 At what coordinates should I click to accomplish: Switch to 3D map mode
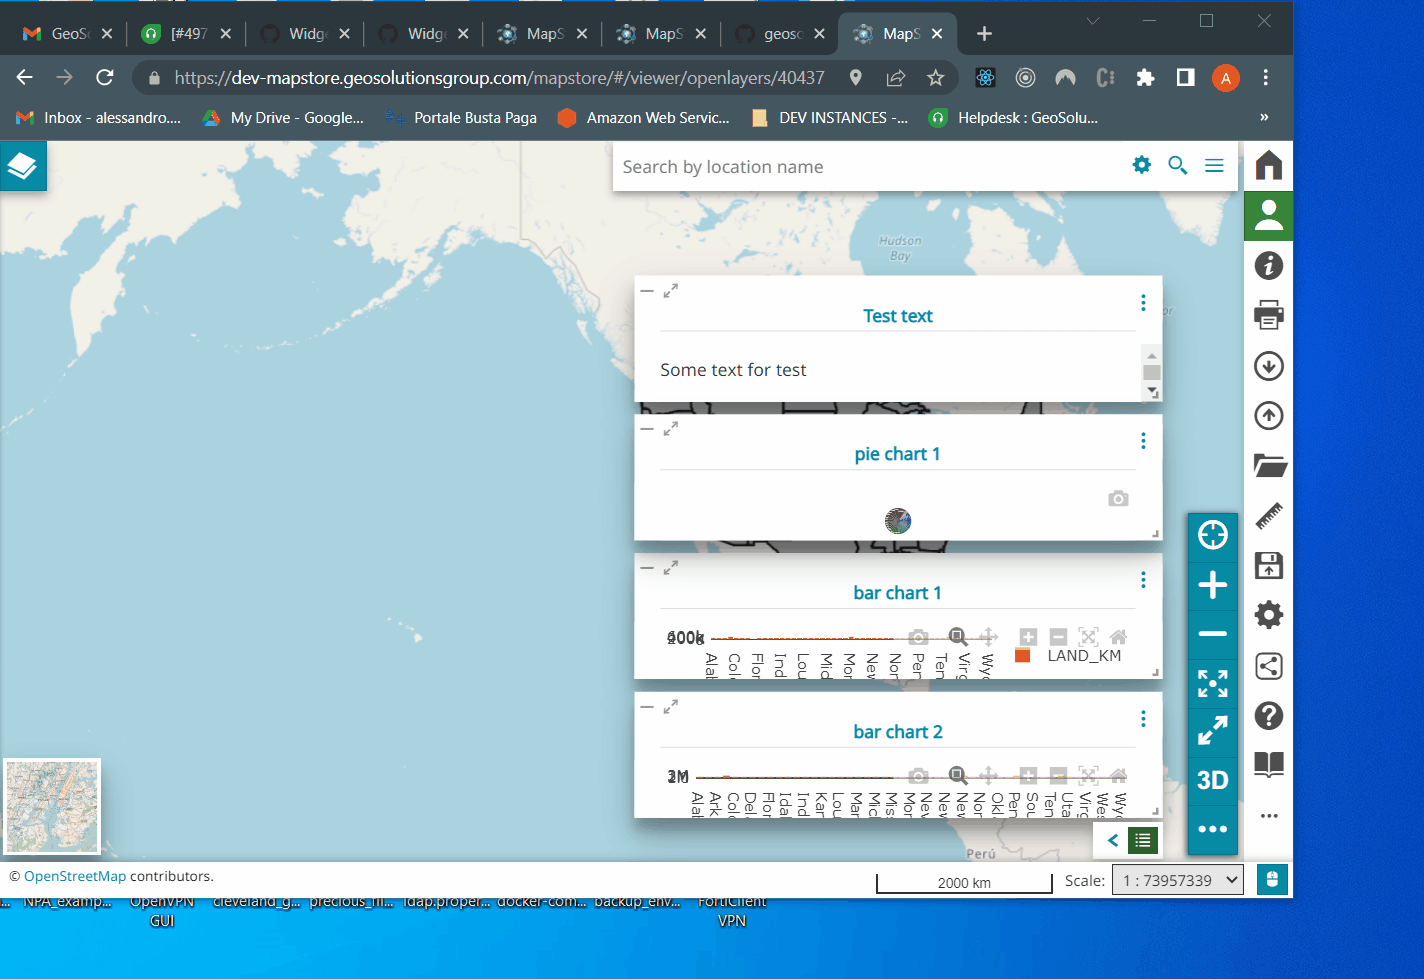pyautogui.click(x=1213, y=780)
